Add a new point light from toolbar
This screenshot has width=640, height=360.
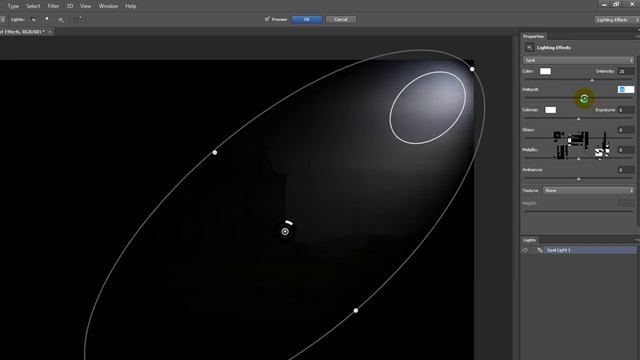47,20
